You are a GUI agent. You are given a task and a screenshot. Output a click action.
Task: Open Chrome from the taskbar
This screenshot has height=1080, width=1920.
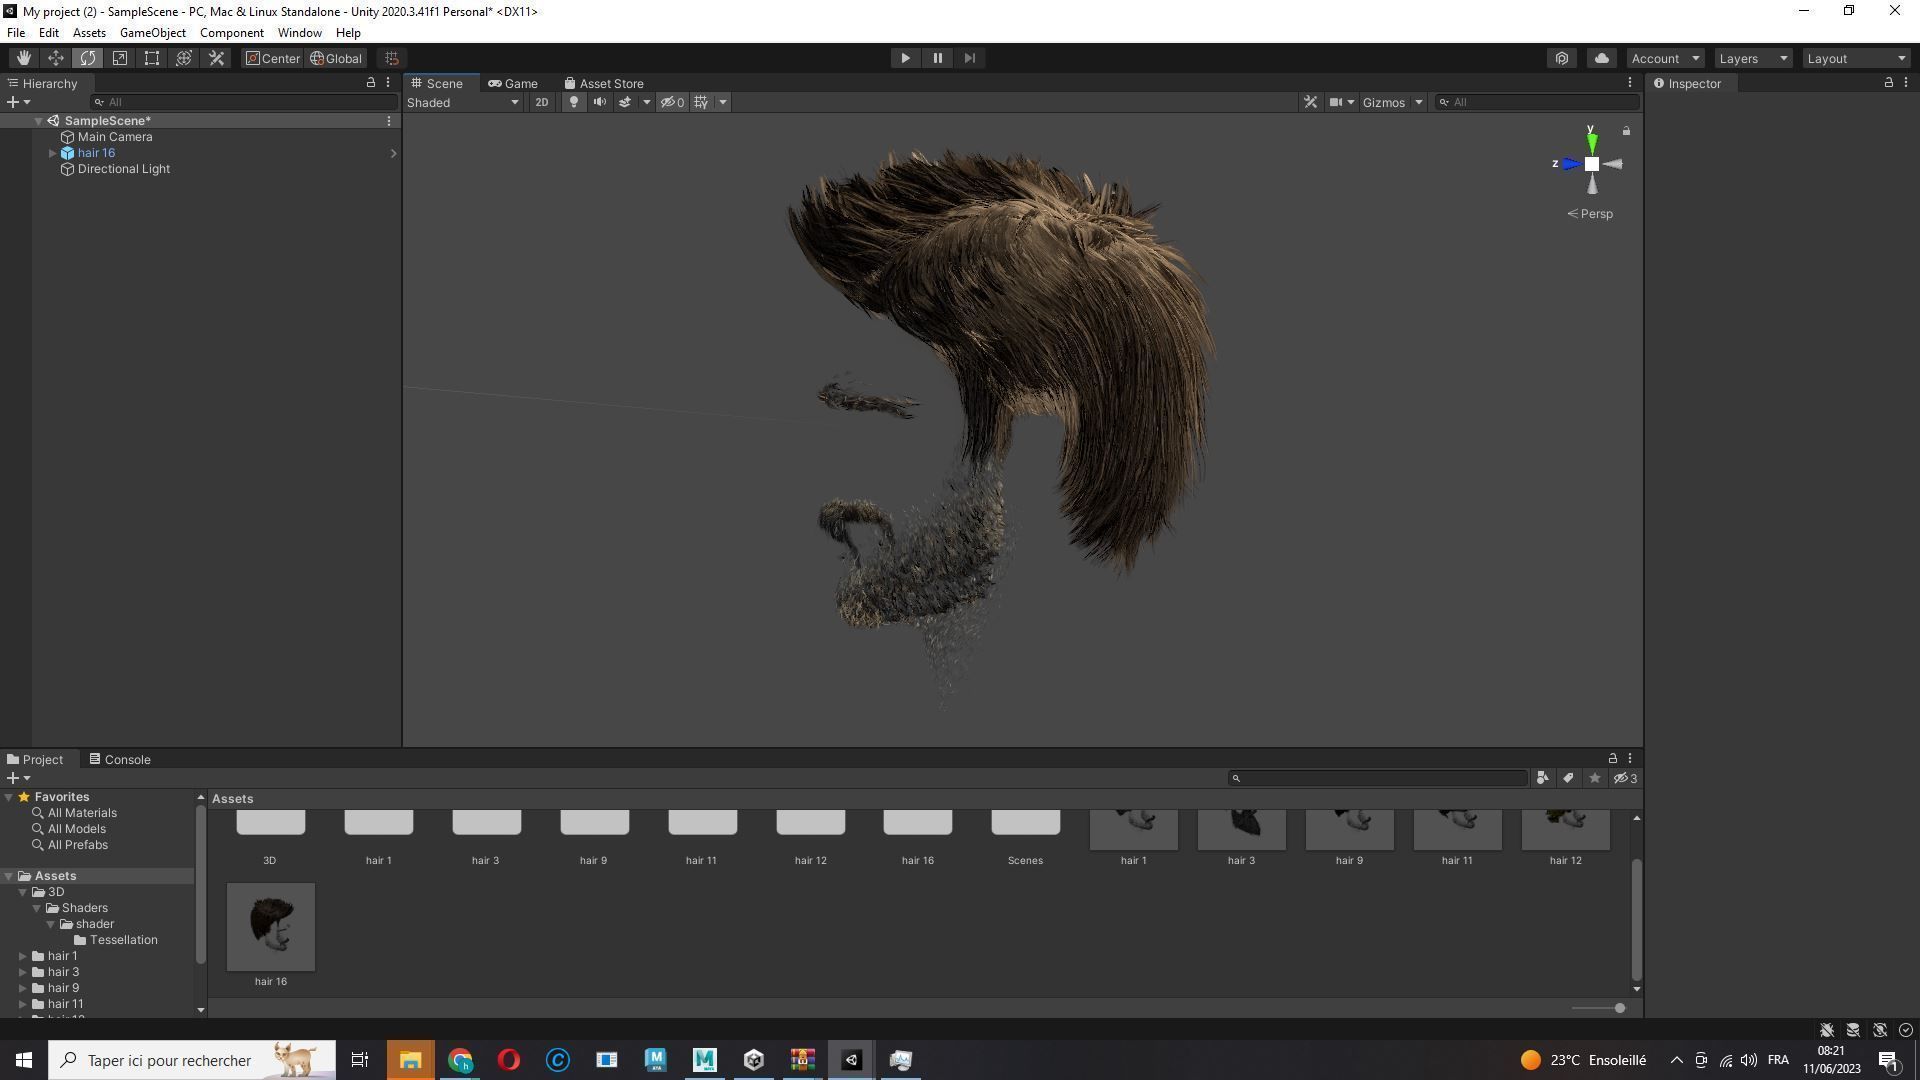[x=460, y=1060]
